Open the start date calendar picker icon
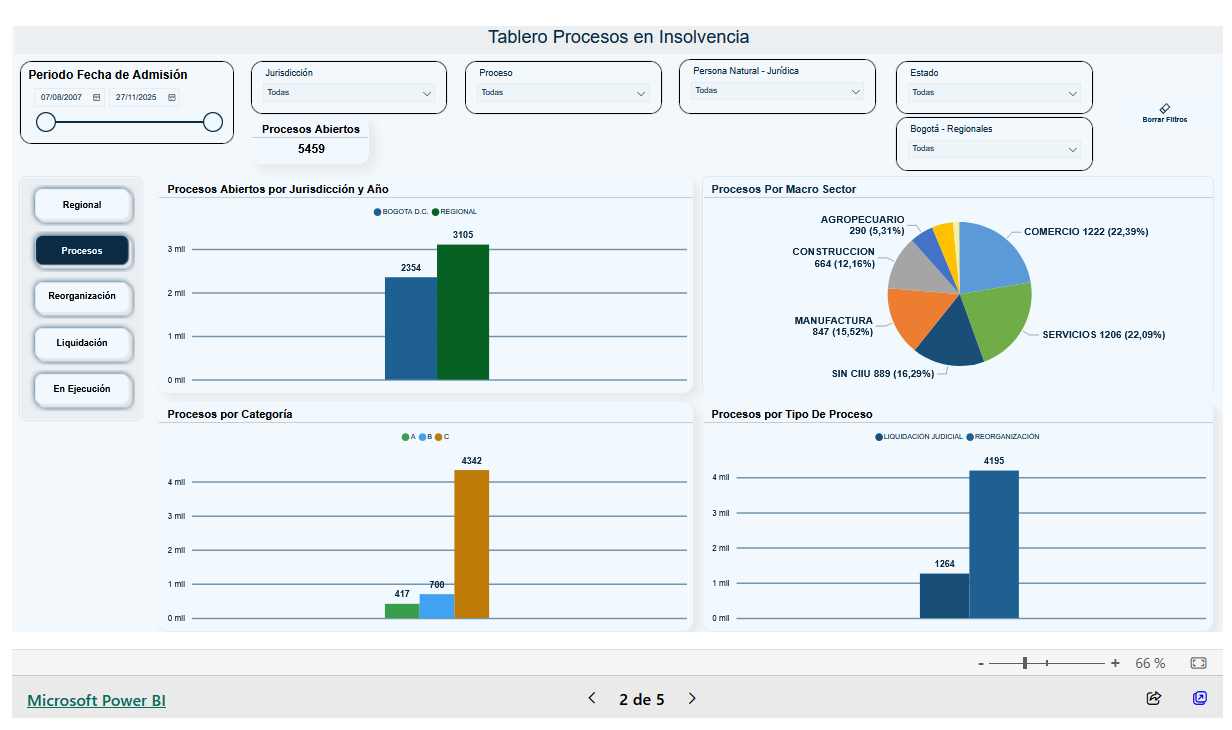The image size is (1232, 730). 97,98
